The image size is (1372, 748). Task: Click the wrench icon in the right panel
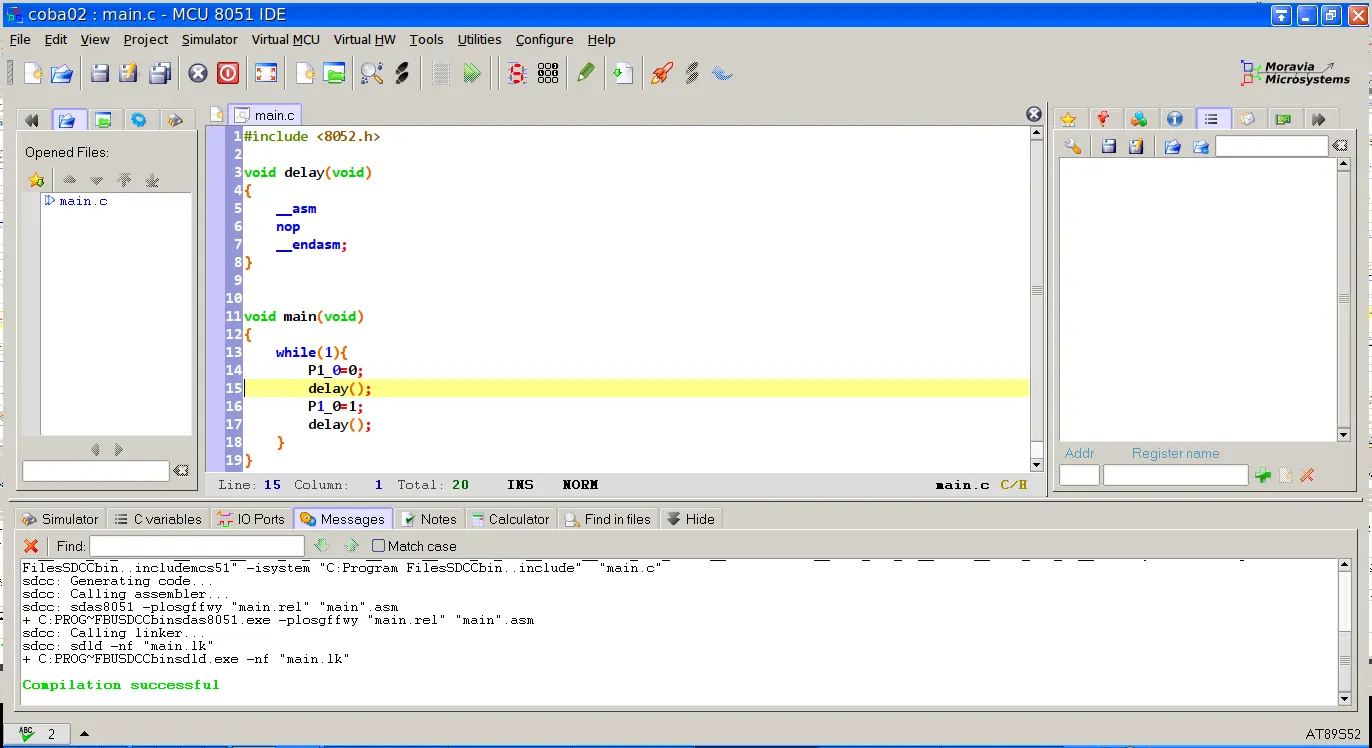[1073, 147]
